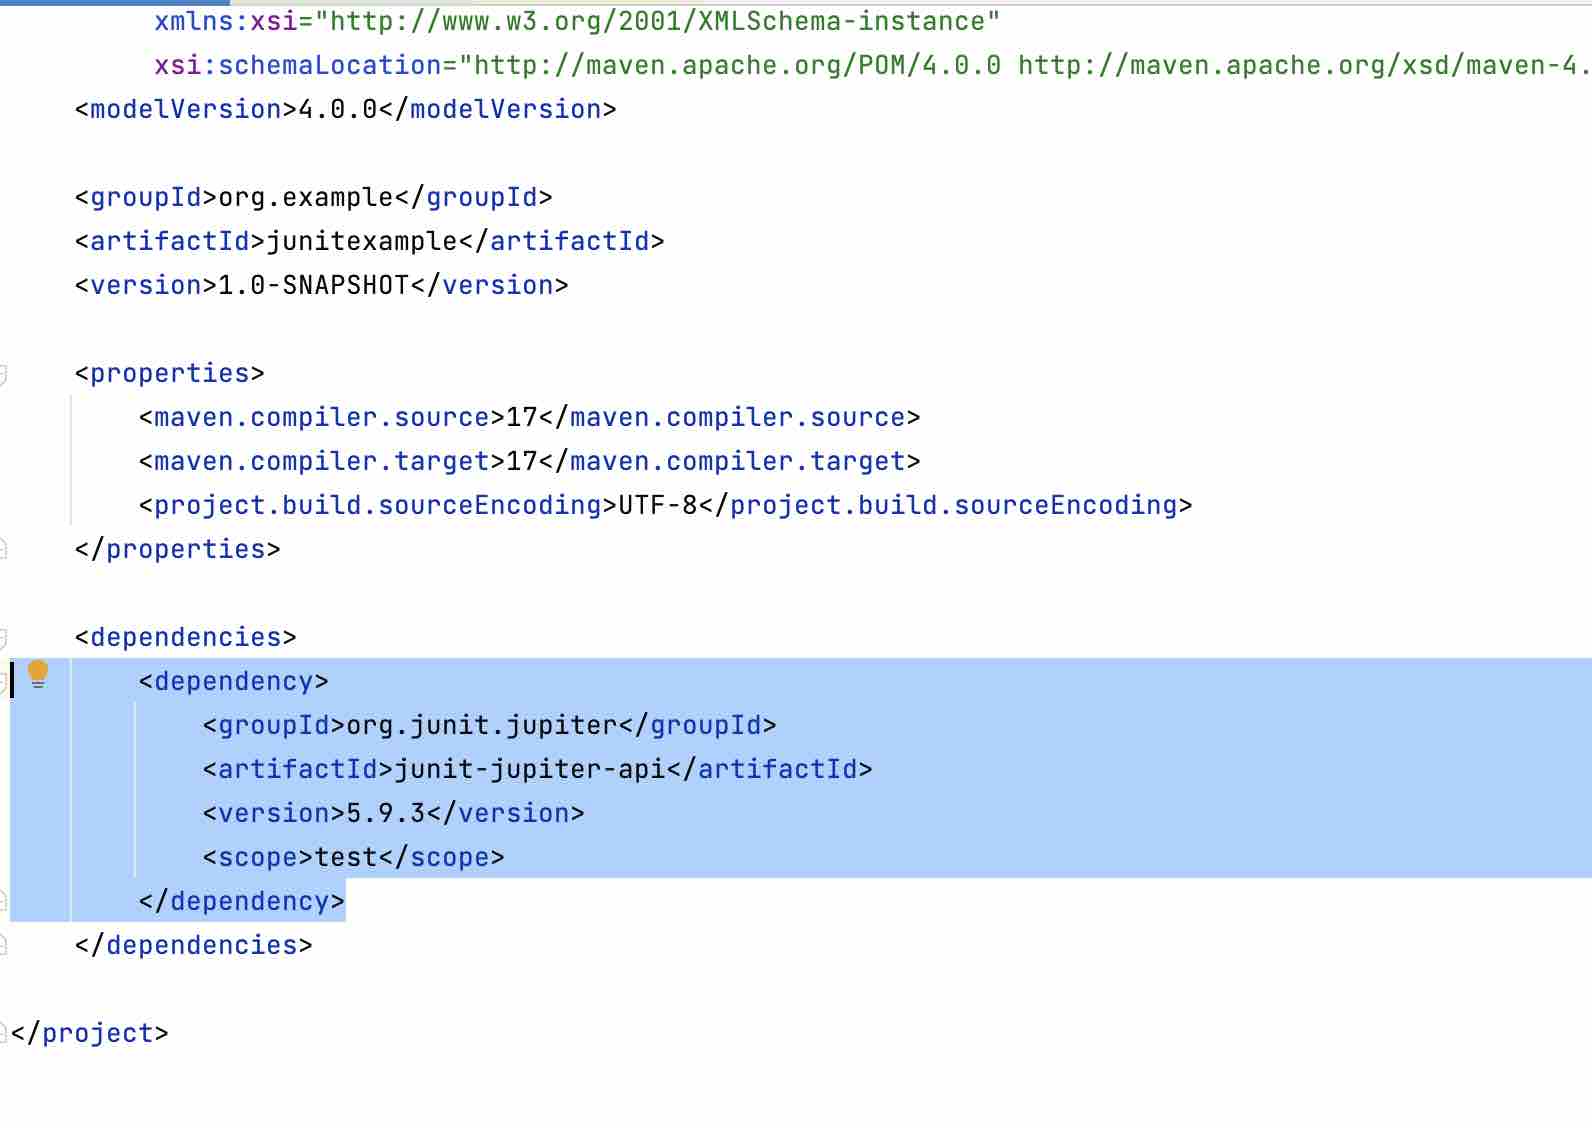Click the 5.9.3 version value
Viewport: 1592px width, 1128px height.
[x=386, y=813]
